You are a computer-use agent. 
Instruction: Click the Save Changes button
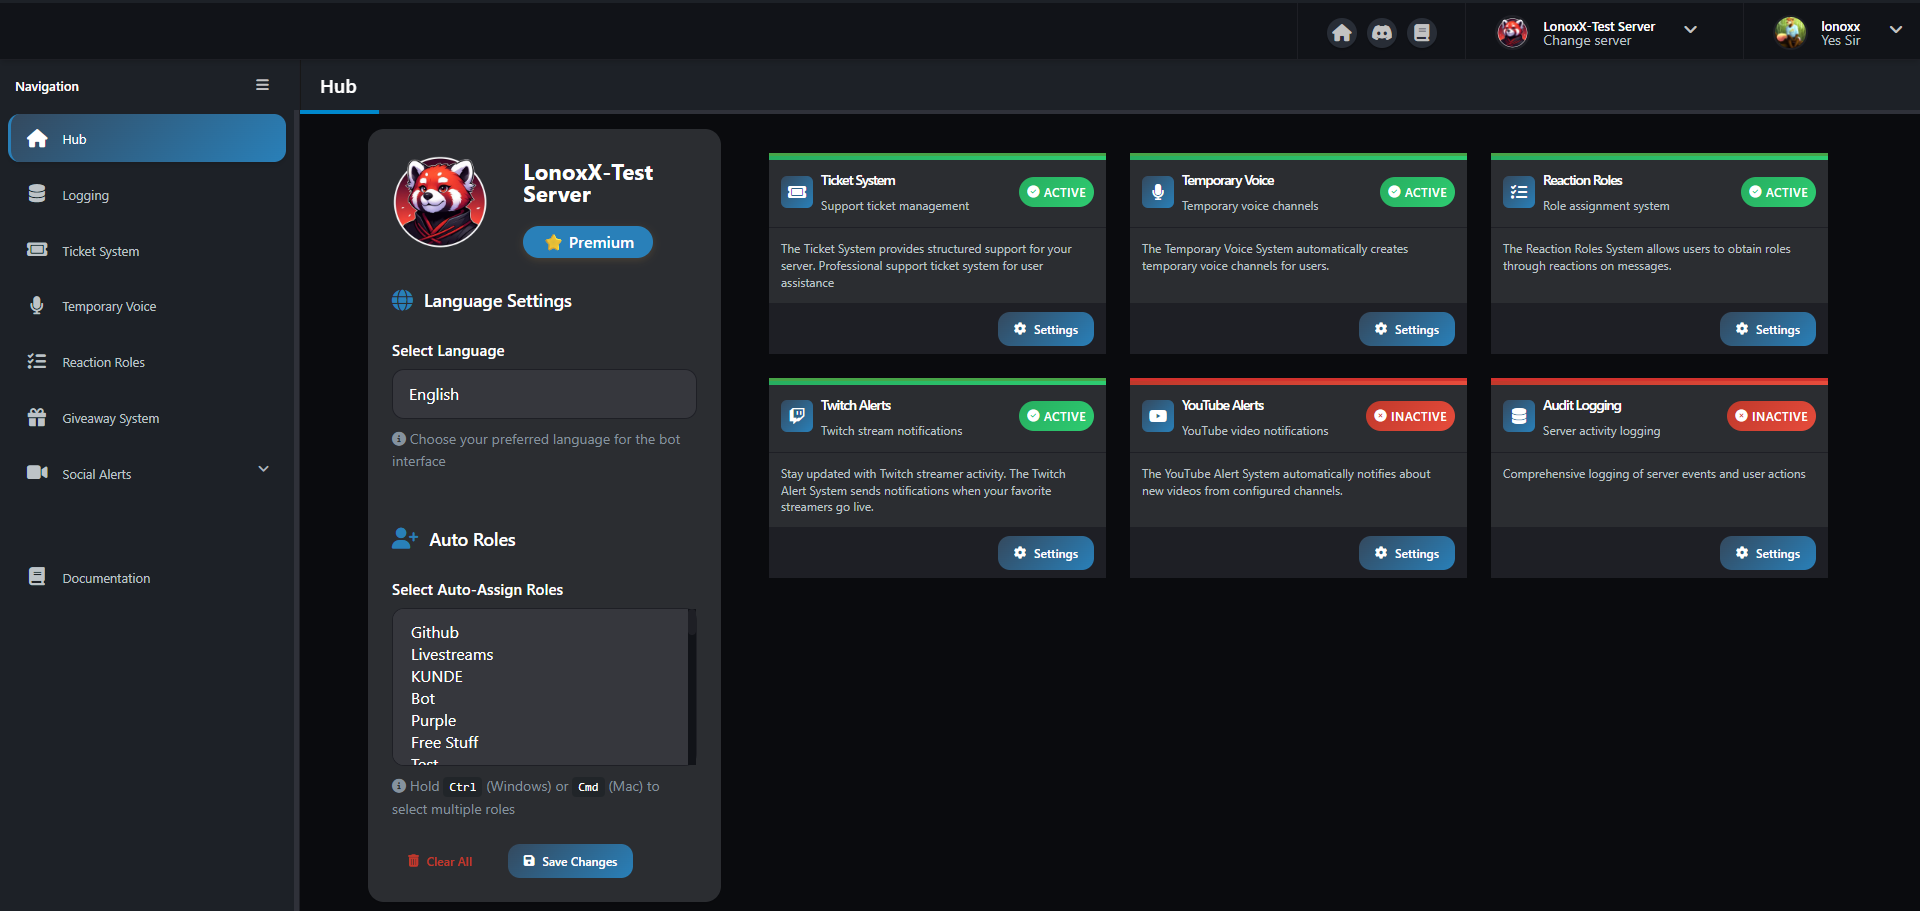click(570, 861)
